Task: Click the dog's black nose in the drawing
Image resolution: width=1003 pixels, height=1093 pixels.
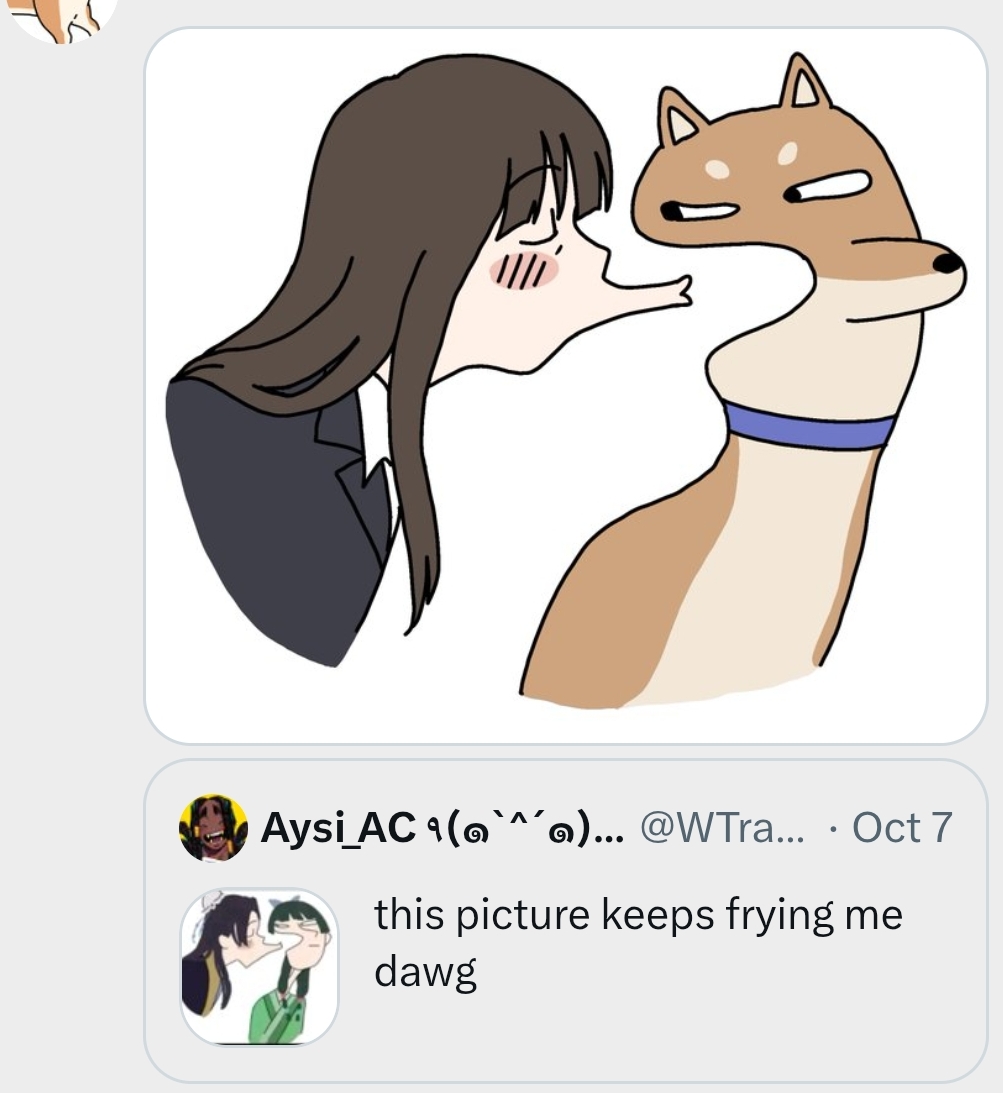Action: [947, 261]
